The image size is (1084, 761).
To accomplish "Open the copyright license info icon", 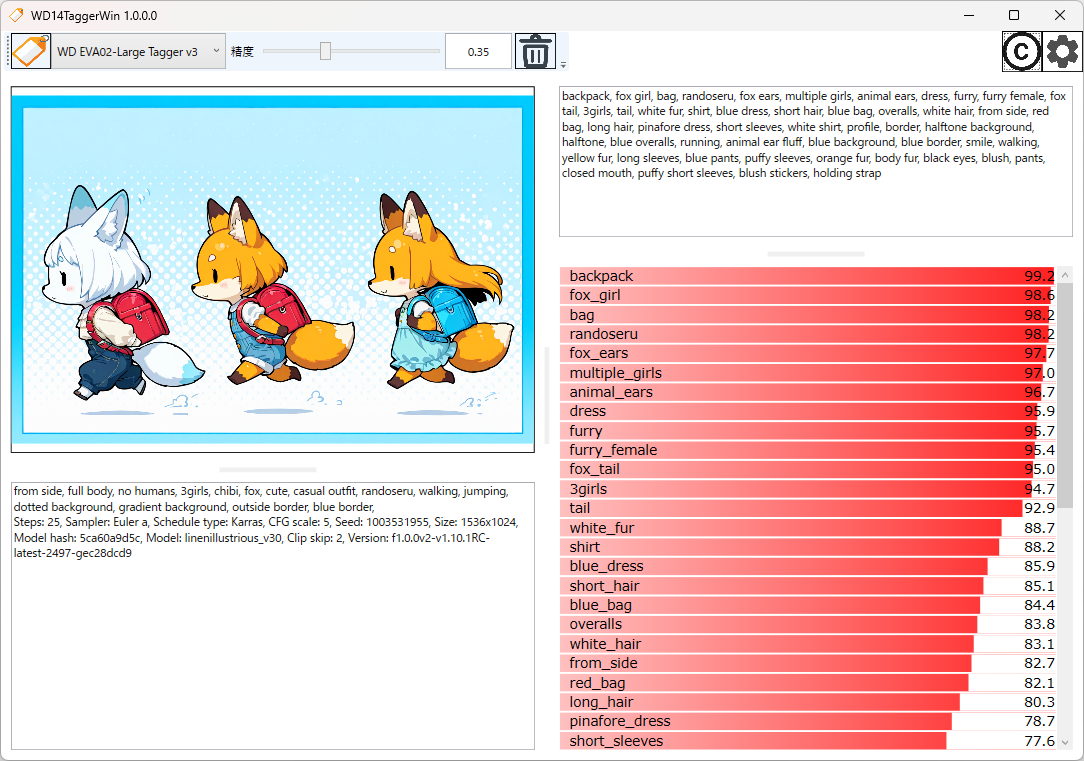I will (1022, 51).
